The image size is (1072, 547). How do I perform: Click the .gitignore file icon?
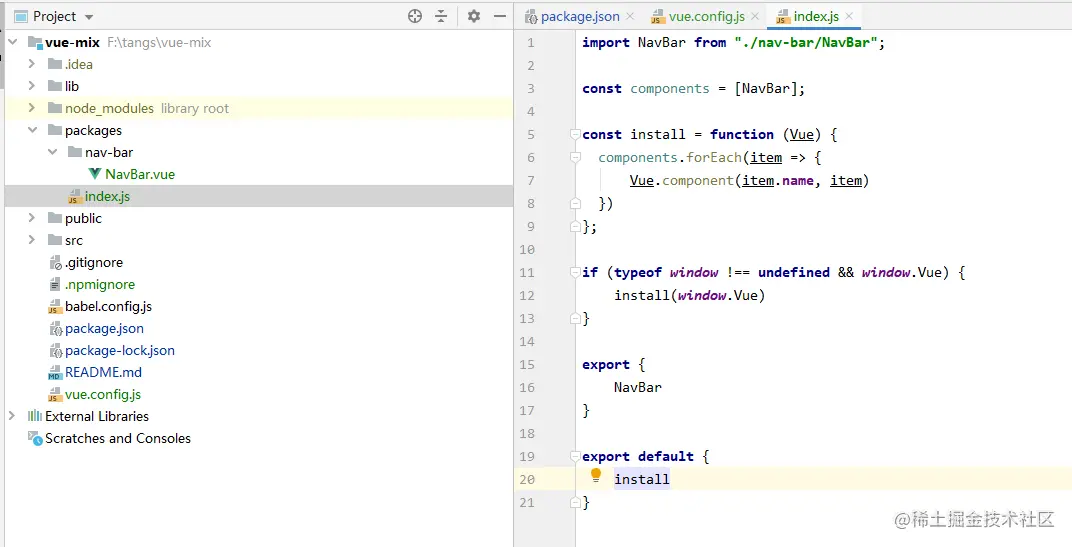[x=55, y=263]
